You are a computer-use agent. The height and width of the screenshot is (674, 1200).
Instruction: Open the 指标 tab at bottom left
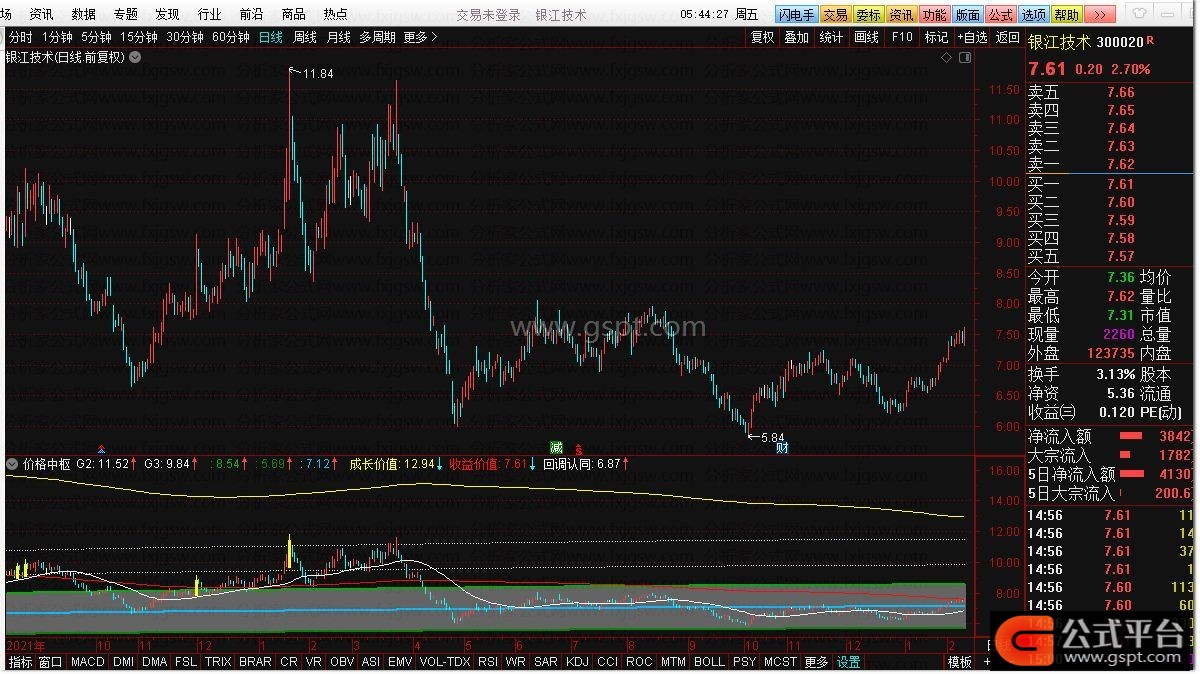point(20,662)
